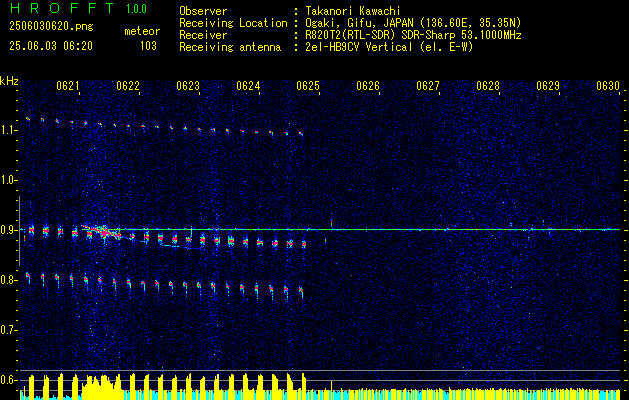Click the 0630 time marker

(608, 85)
